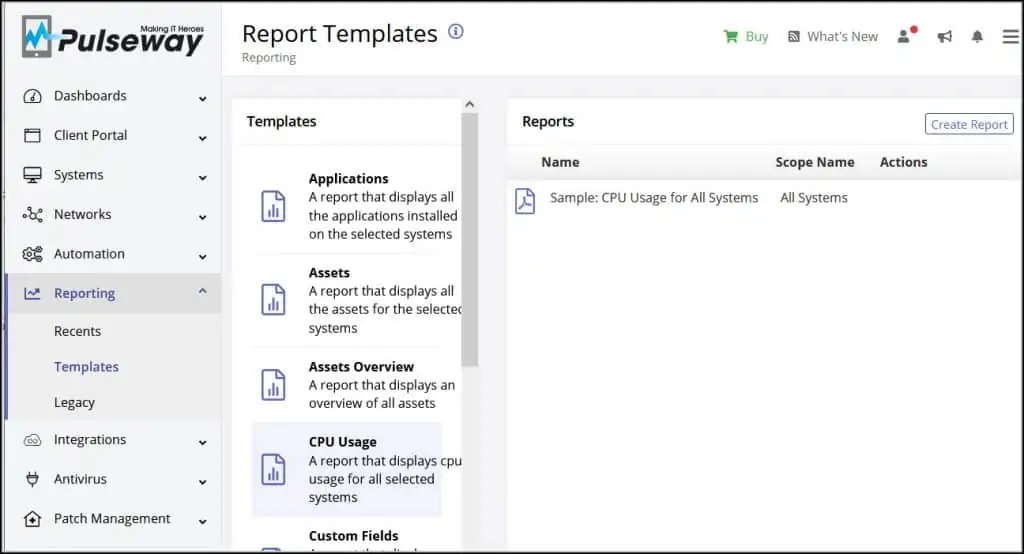Open the Legacy submenu item
The image size is (1024, 554).
(x=74, y=402)
